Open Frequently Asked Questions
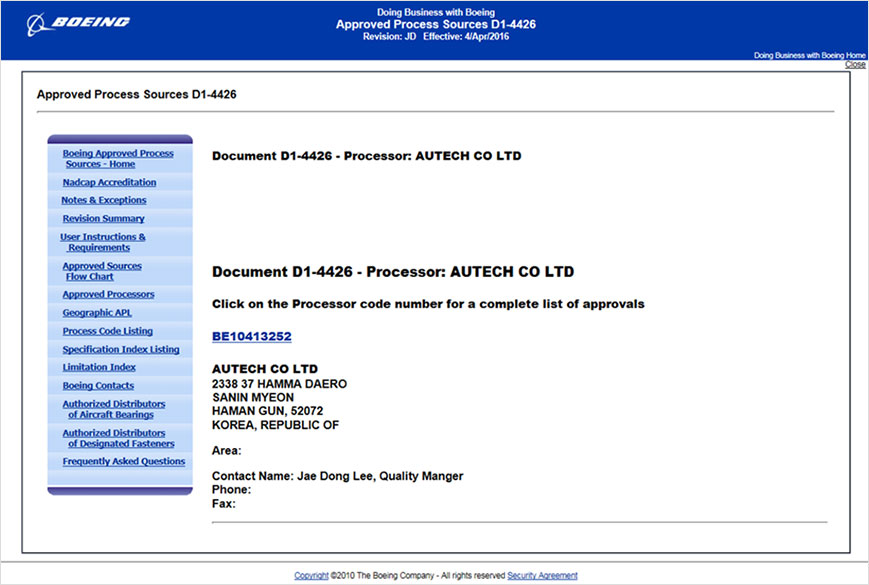 [123, 461]
